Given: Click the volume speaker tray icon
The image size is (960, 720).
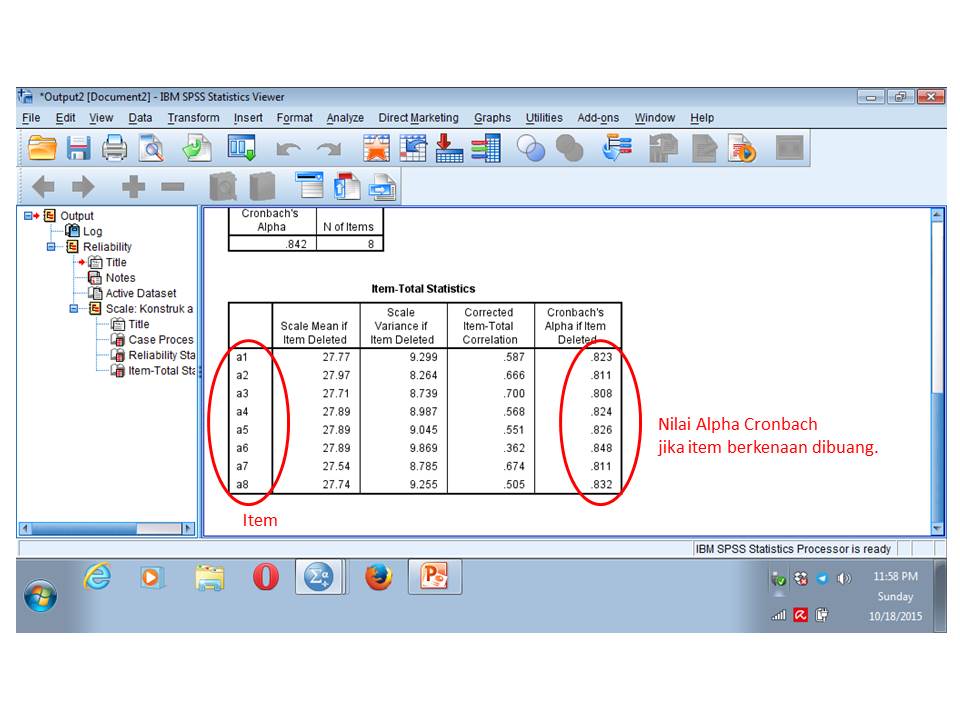Looking at the screenshot, I should [x=844, y=578].
